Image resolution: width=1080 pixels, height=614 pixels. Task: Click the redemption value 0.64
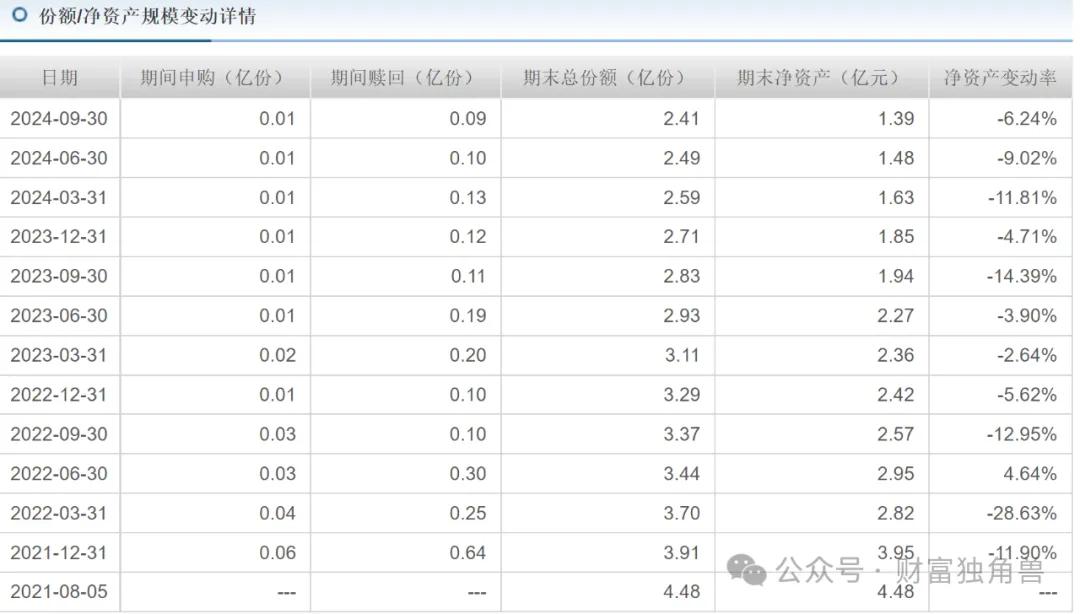point(468,553)
